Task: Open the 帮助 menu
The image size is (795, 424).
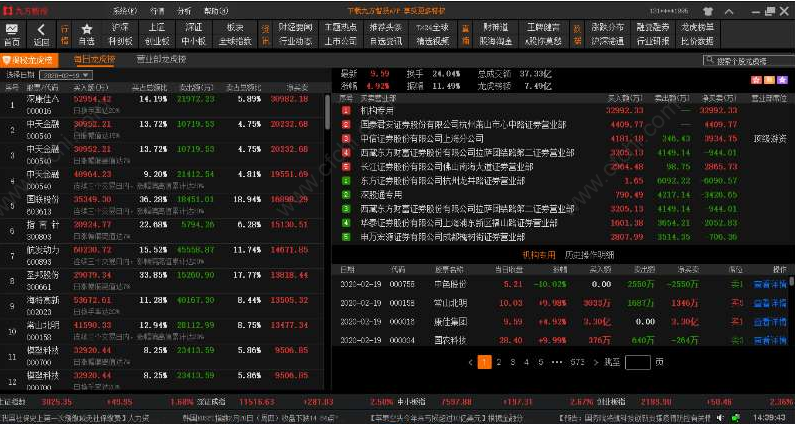Action: [x=215, y=11]
